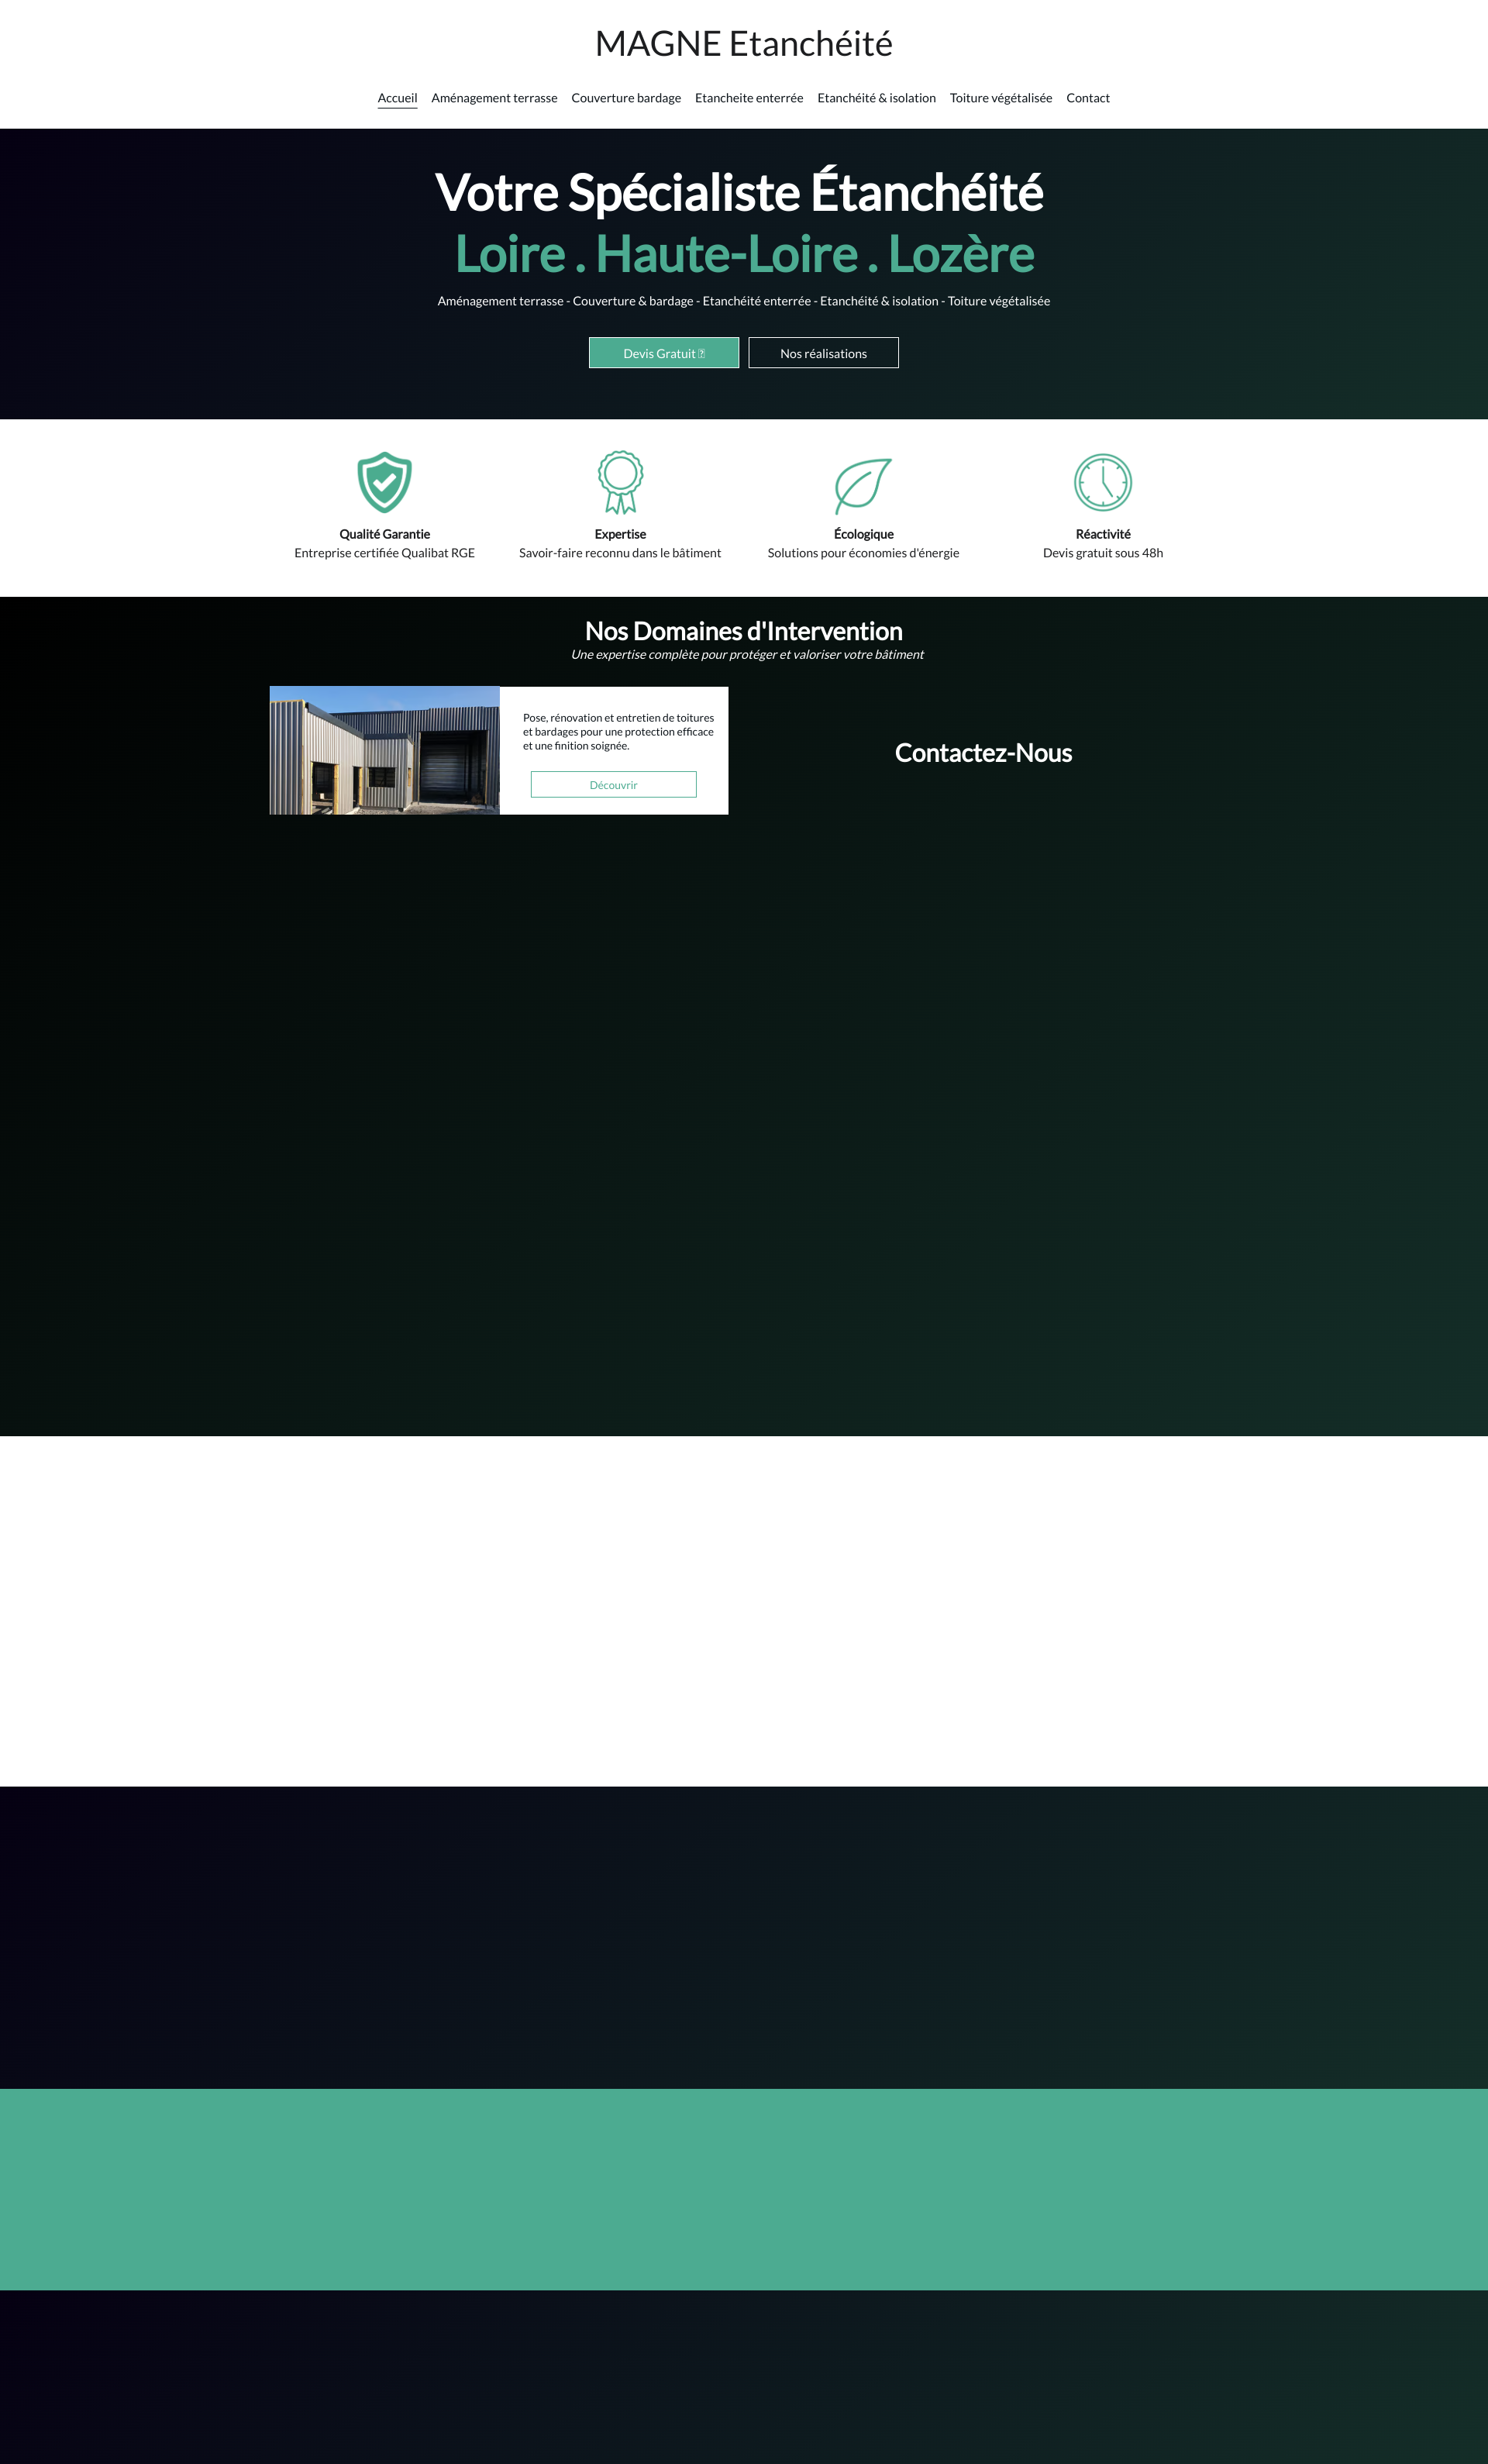Click the Écologique label text
The width and height of the screenshot is (1488, 2464).
coord(863,534)
